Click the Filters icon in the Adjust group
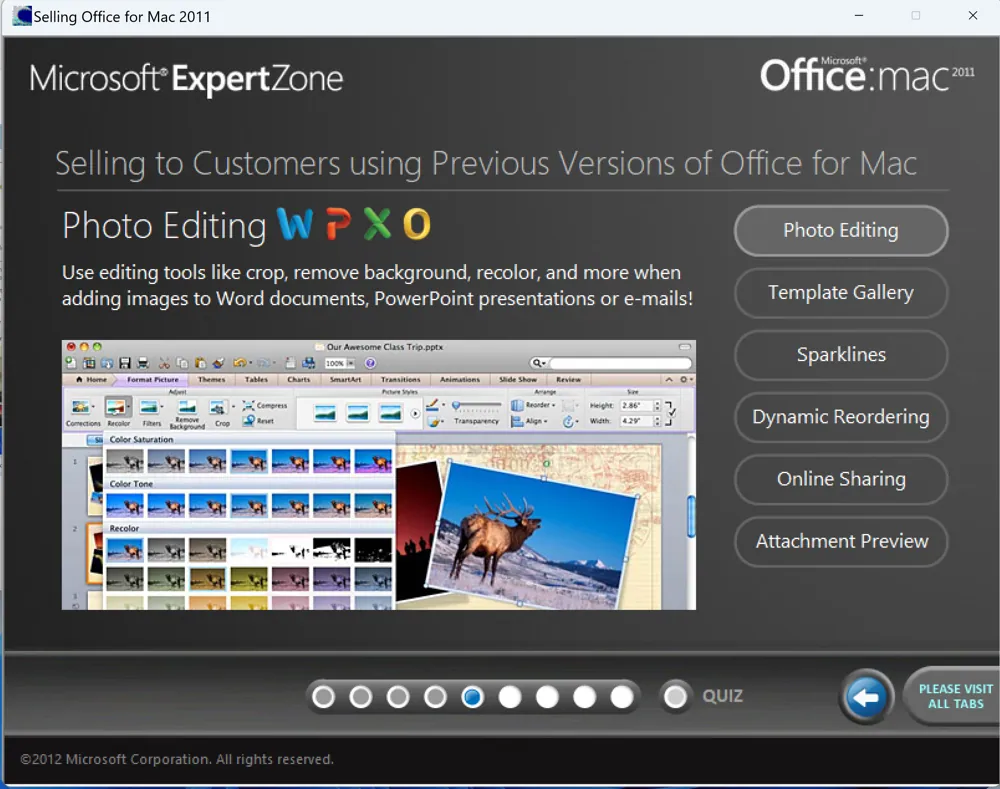Screen dimensions: 1000x789 pyautogui.click(x=149, y=407)
